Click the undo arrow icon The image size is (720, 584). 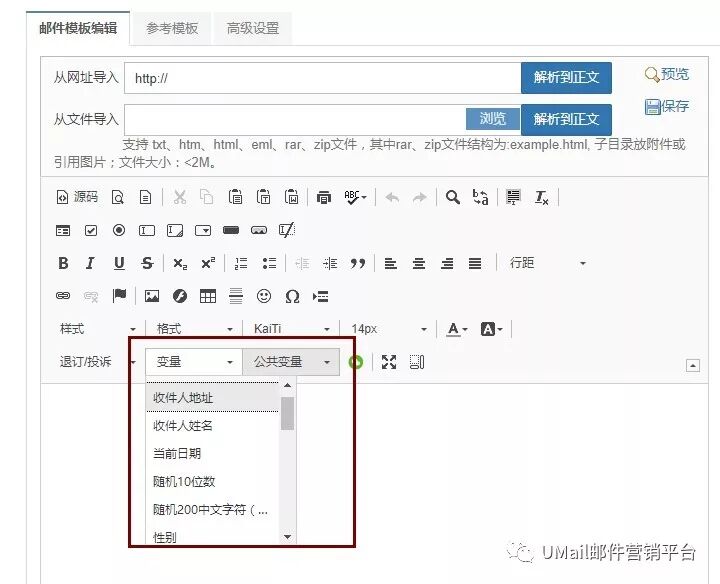coord(392,197)
